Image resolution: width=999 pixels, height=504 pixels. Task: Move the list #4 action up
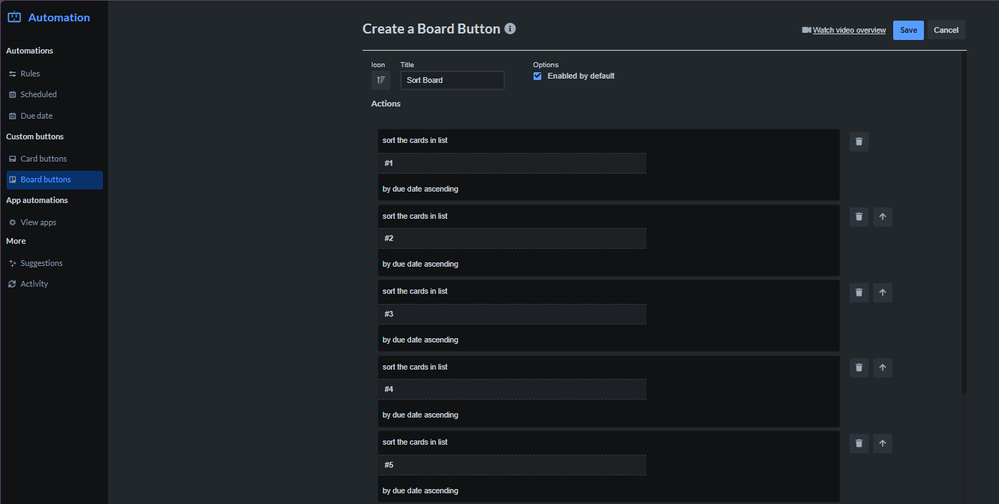click(x=882, y=368)
